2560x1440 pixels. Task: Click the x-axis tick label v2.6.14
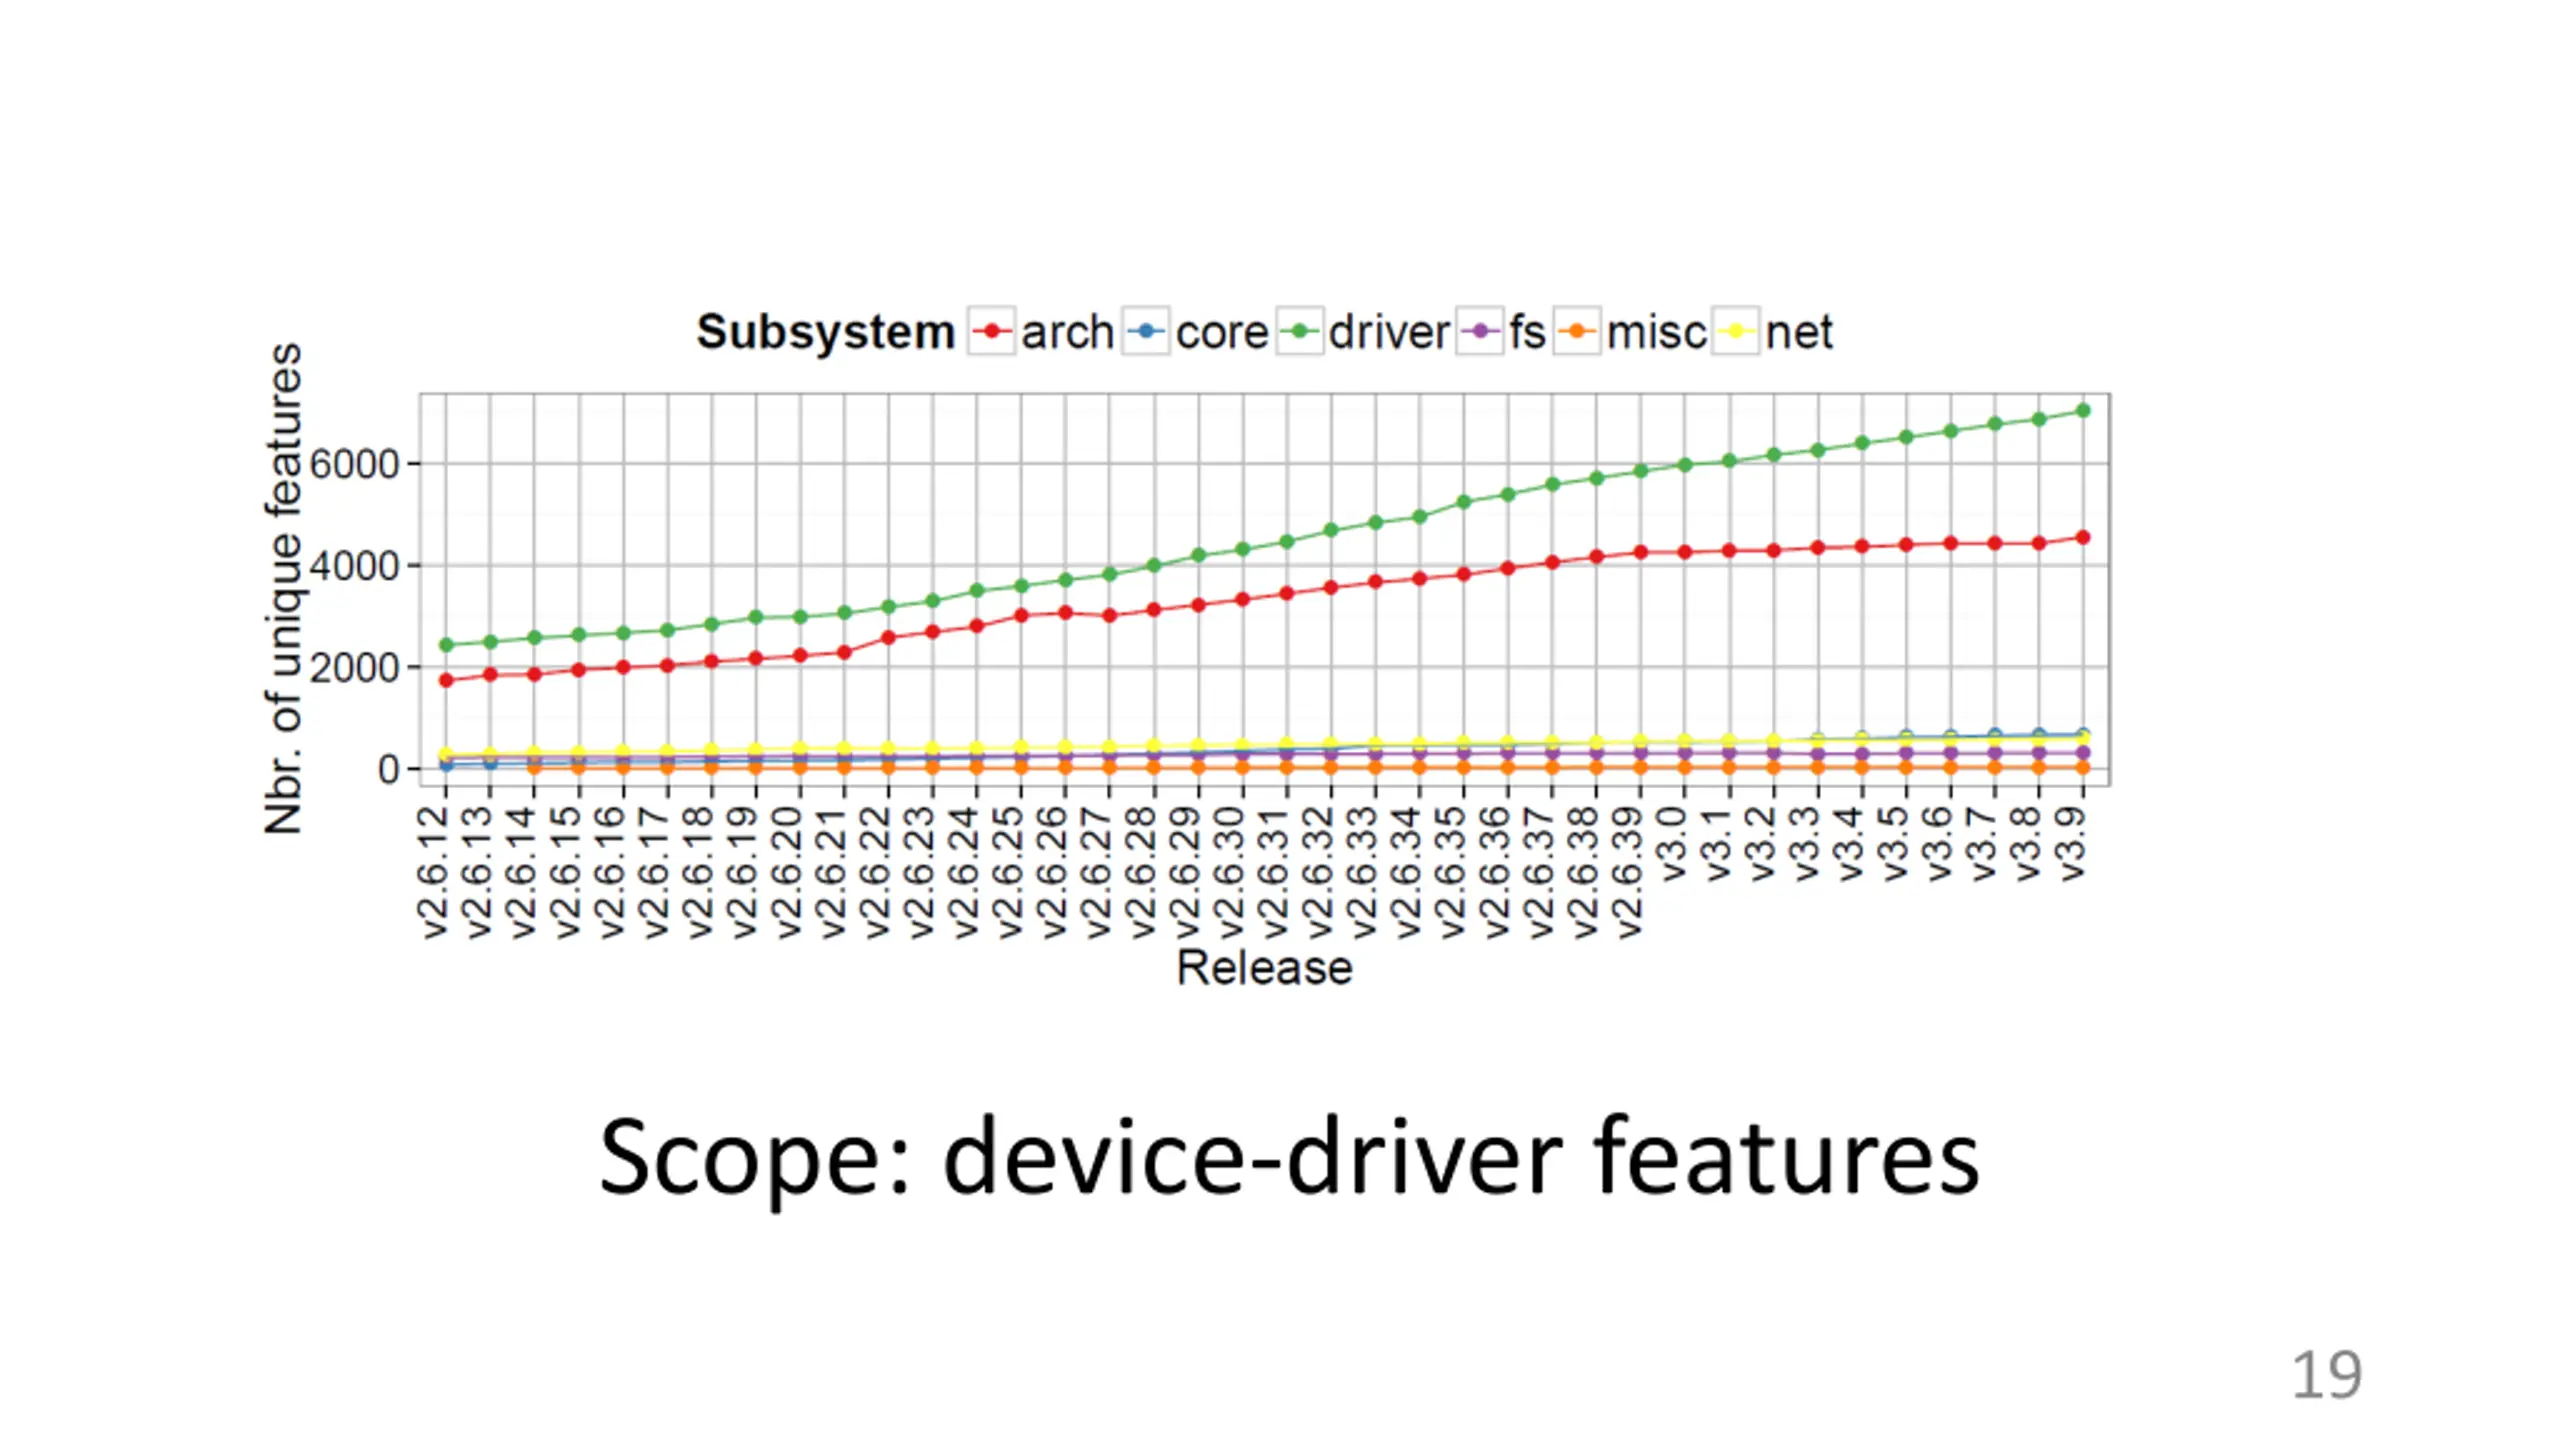tap(522, 872)
